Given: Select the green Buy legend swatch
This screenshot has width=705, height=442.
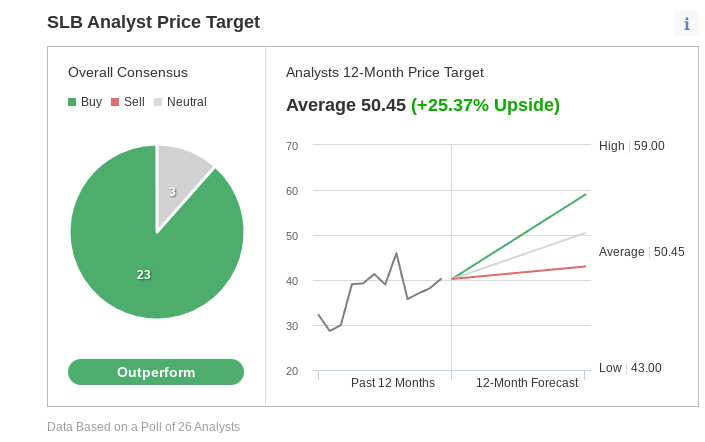Looking at the screenshot, I should 72,102.
